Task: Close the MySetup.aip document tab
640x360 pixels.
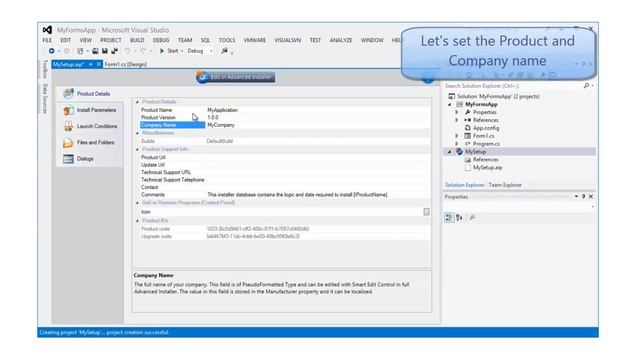Action: coord(99,64)
